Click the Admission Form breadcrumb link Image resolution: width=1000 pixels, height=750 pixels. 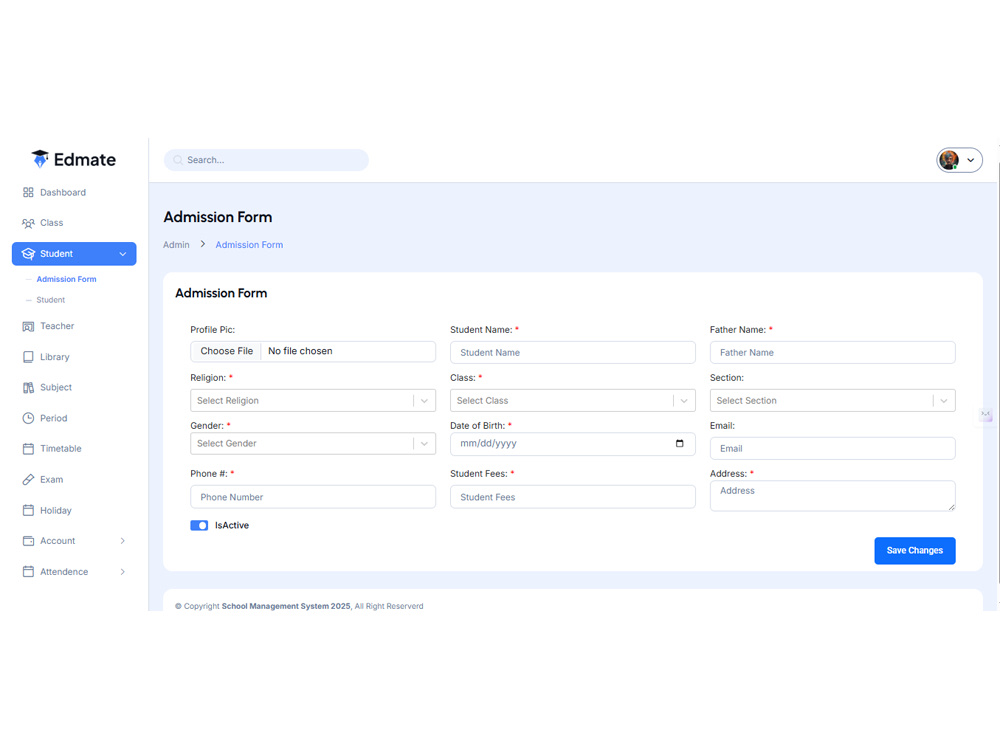pyautogui.click(x=249, y=245)
